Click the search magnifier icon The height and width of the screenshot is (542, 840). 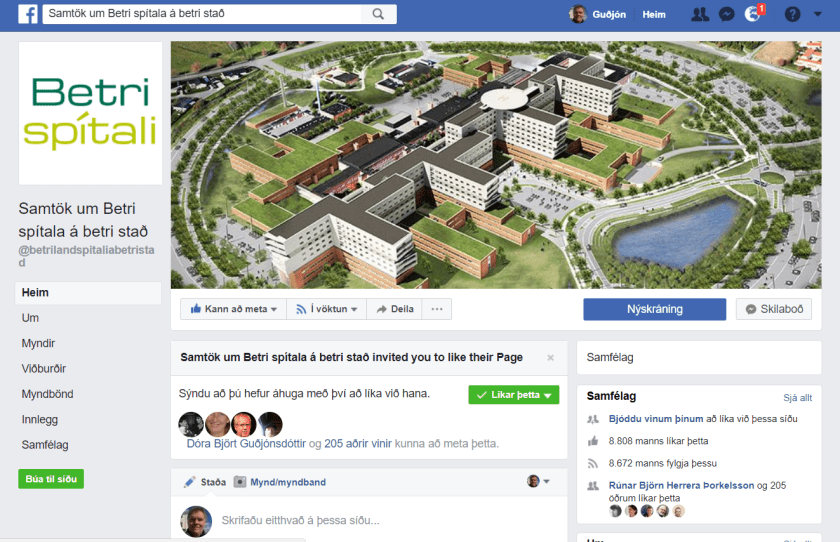(378, 14)
